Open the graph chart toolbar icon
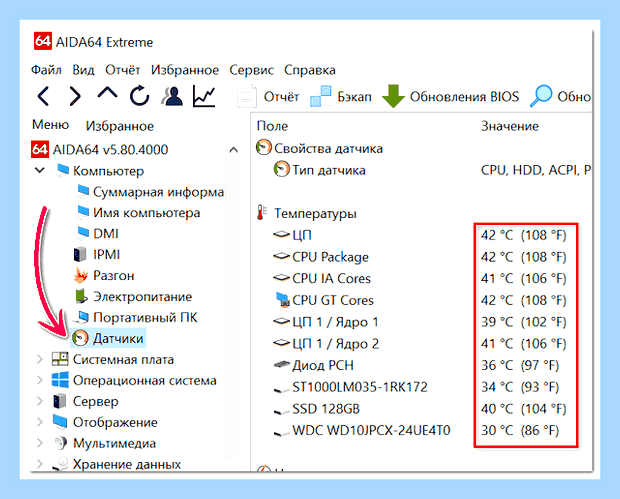The width and height of the screenshot is (620, 499). click(204, 96)
